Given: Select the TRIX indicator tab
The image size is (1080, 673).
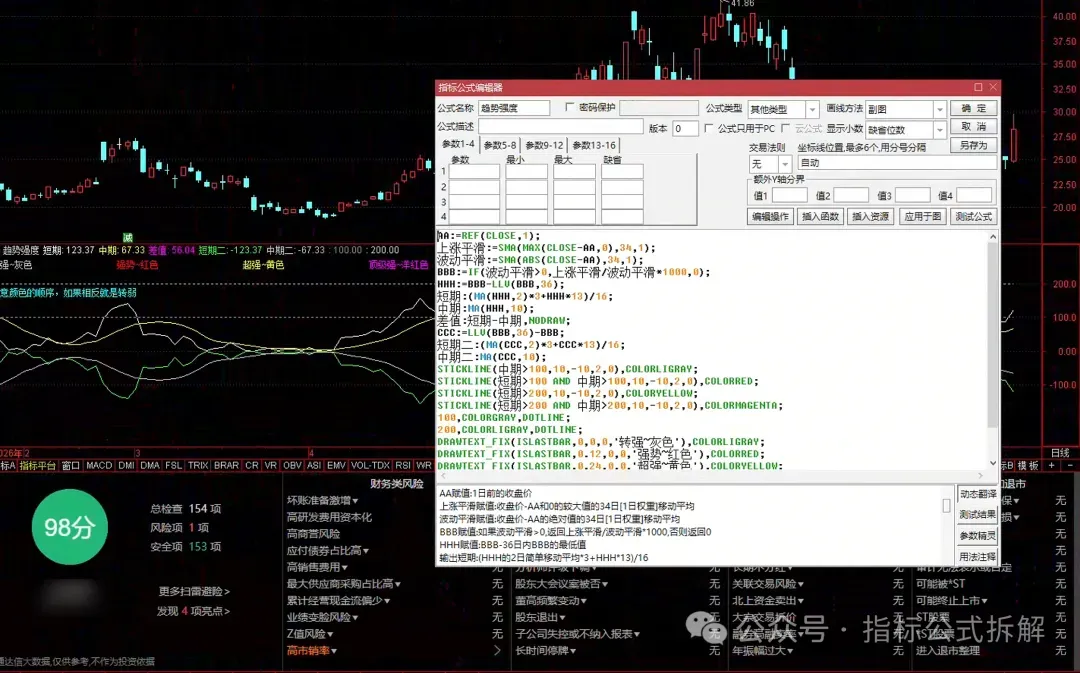Looking at the screenshot, I should tap(198, 466).
